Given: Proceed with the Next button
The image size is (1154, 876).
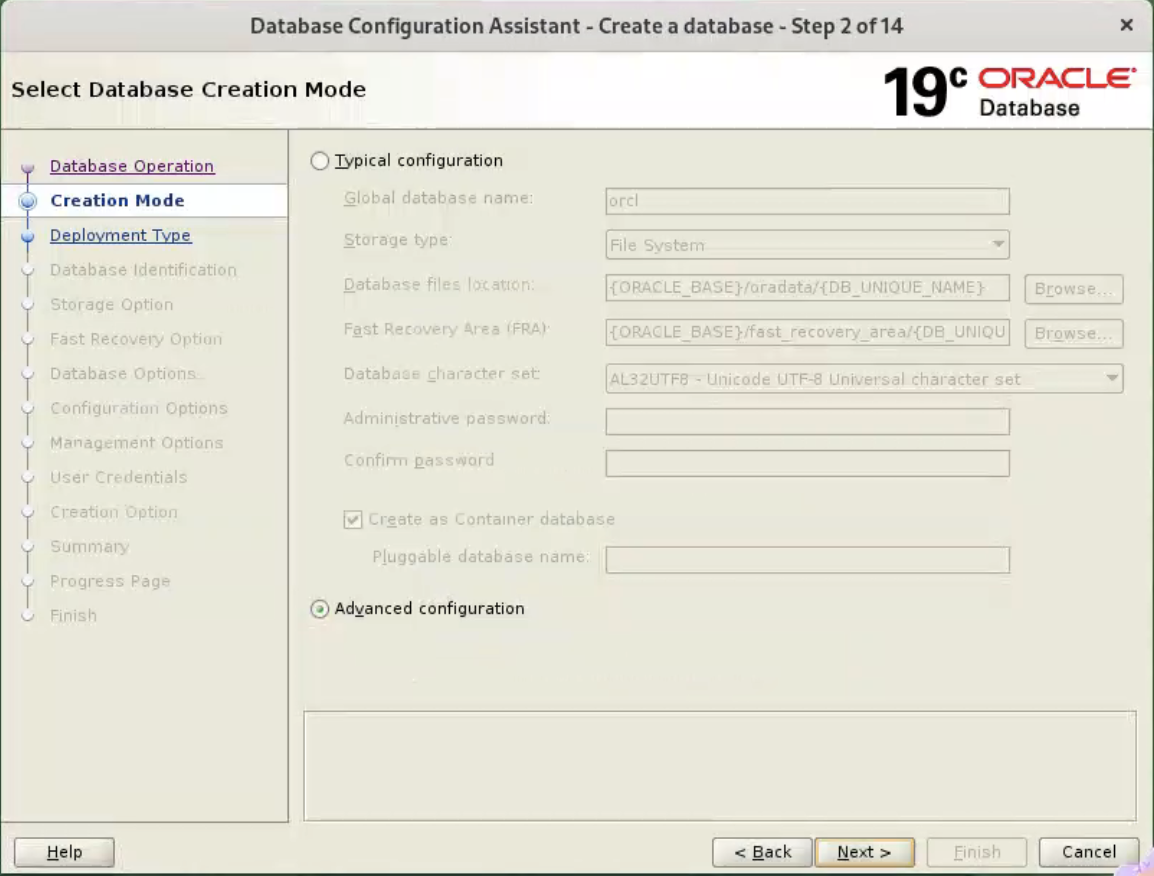Looking at the screenshot, I should coord(865,852).
